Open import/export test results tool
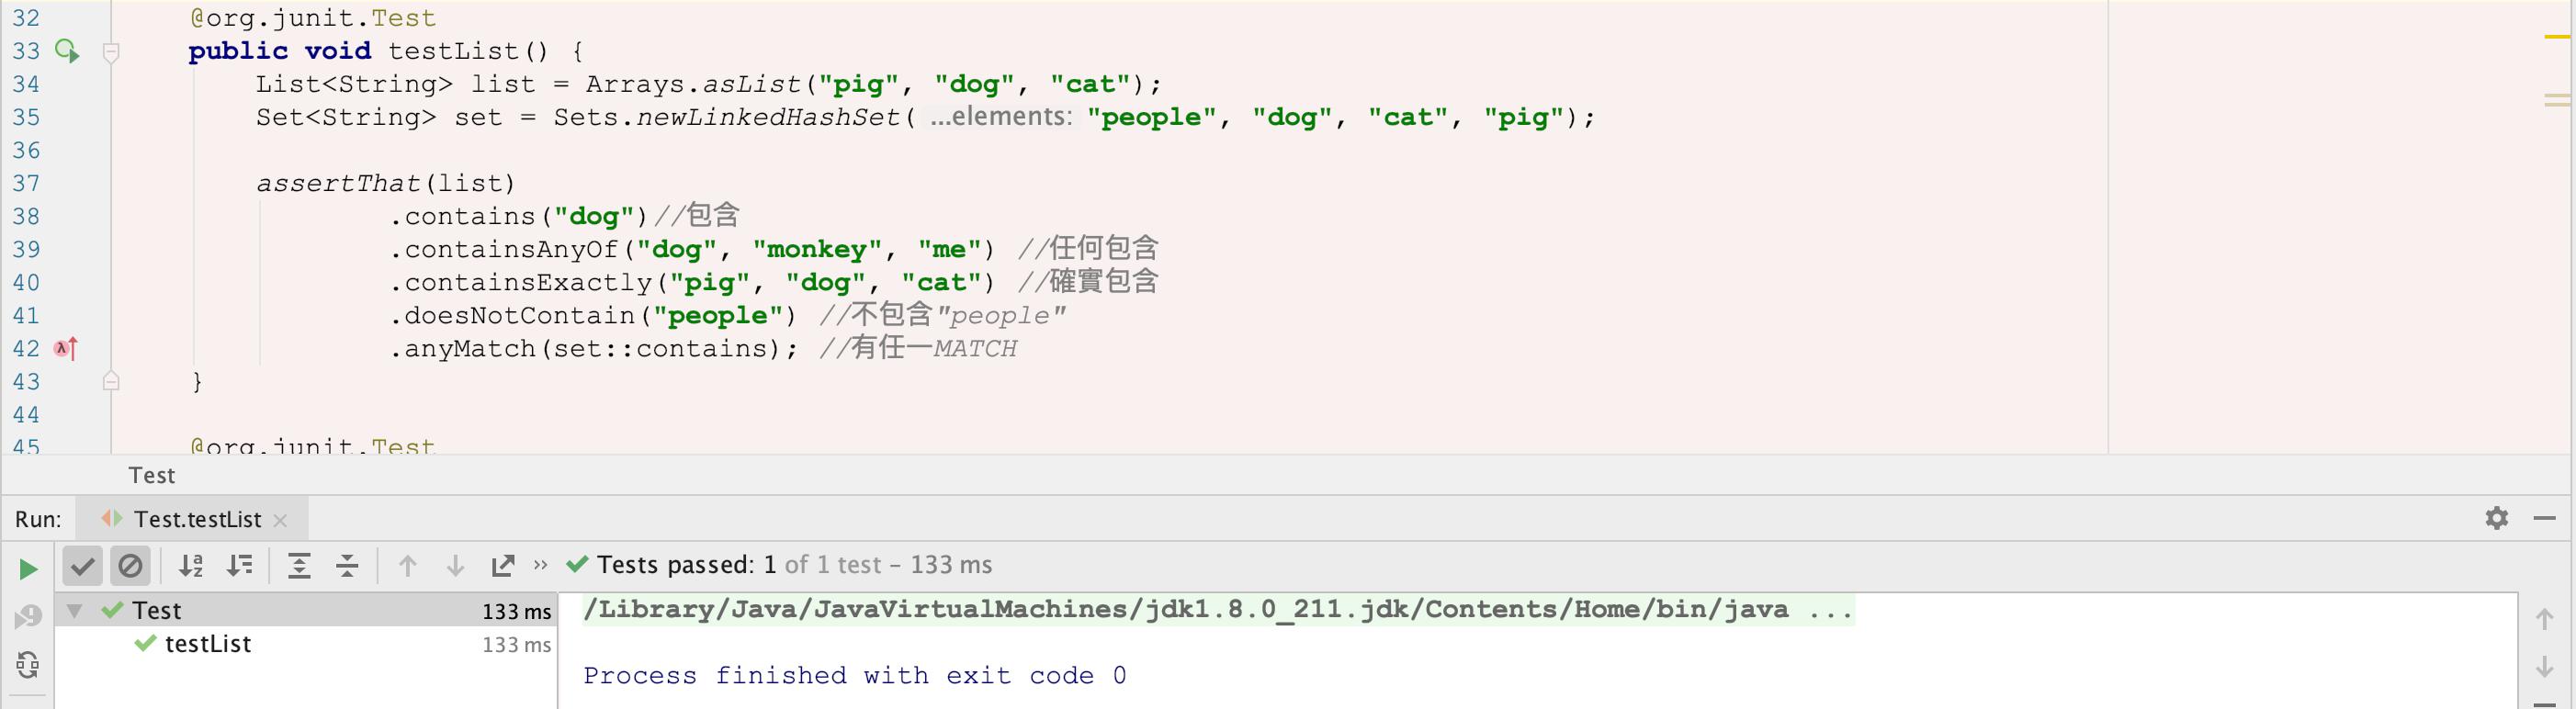 pos(502,565)
